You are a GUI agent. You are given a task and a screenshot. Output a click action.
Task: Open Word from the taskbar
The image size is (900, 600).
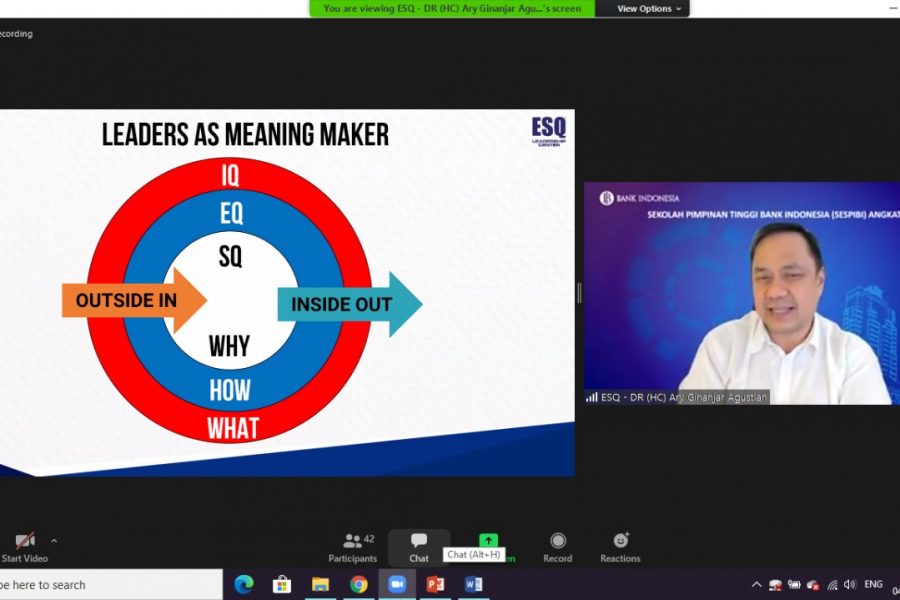[x=473, y=584]
